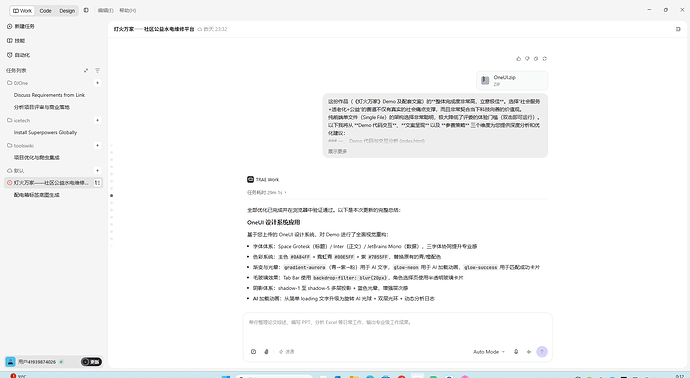Open the Windows Start menu

(226, 377)
